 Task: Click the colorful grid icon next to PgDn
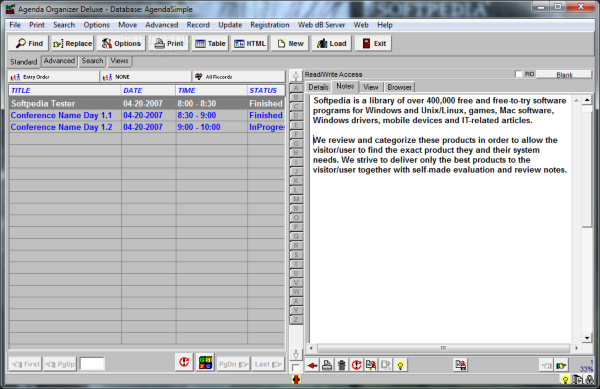coord(205,362)
